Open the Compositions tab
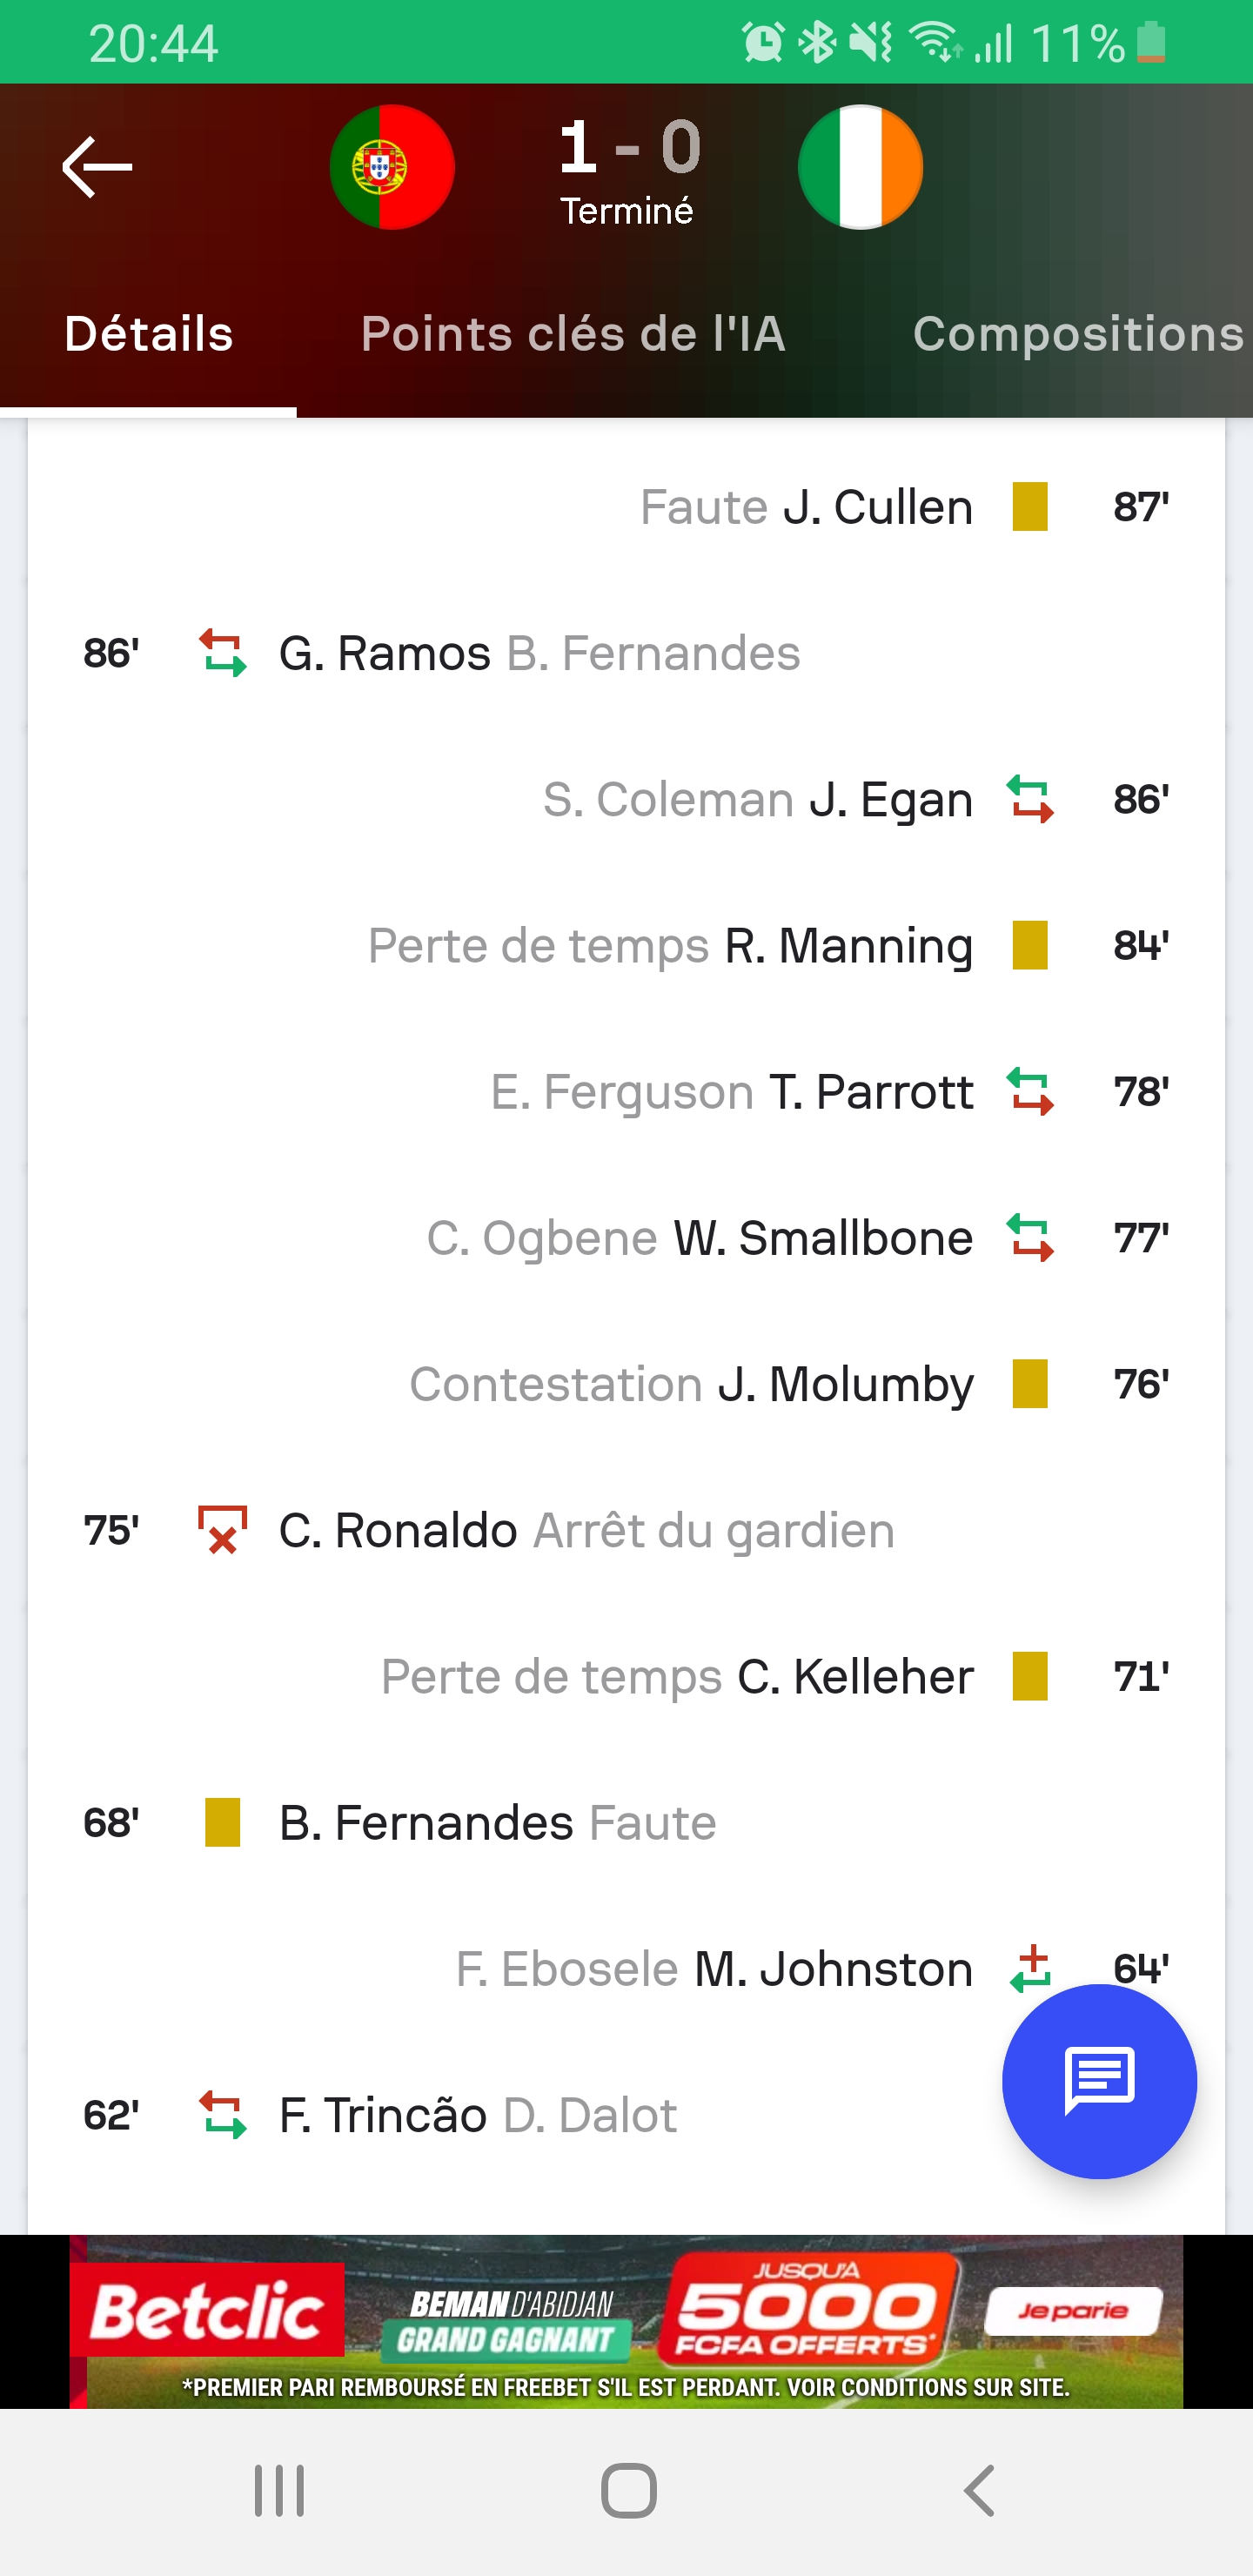 point(1078,334)
